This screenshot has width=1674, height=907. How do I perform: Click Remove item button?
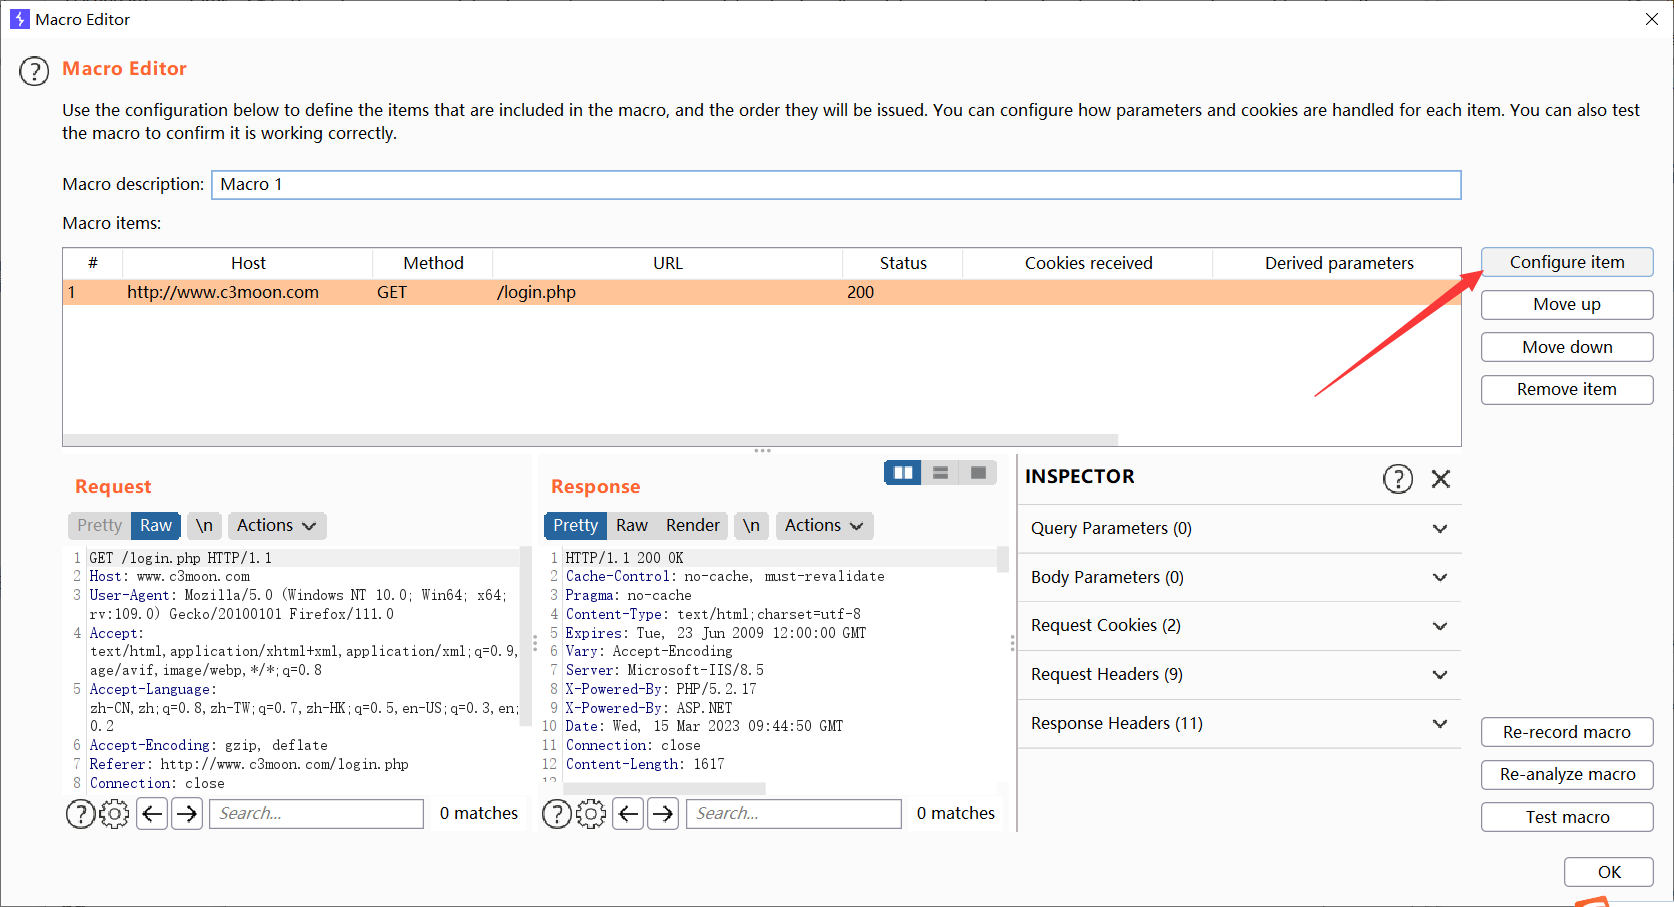pos(1567,390)
